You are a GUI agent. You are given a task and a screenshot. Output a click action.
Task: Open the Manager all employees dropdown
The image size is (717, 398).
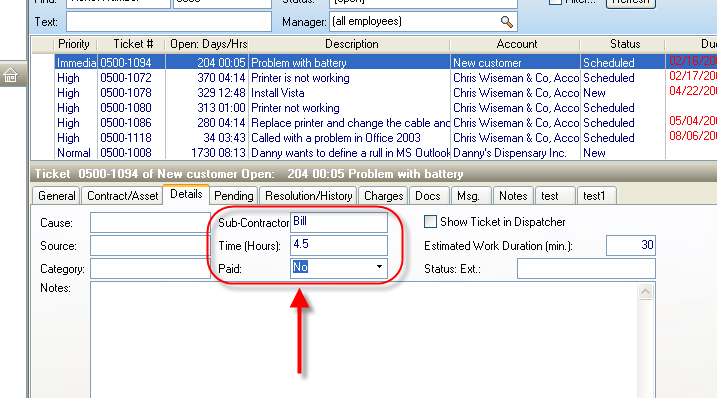[423, 22]
